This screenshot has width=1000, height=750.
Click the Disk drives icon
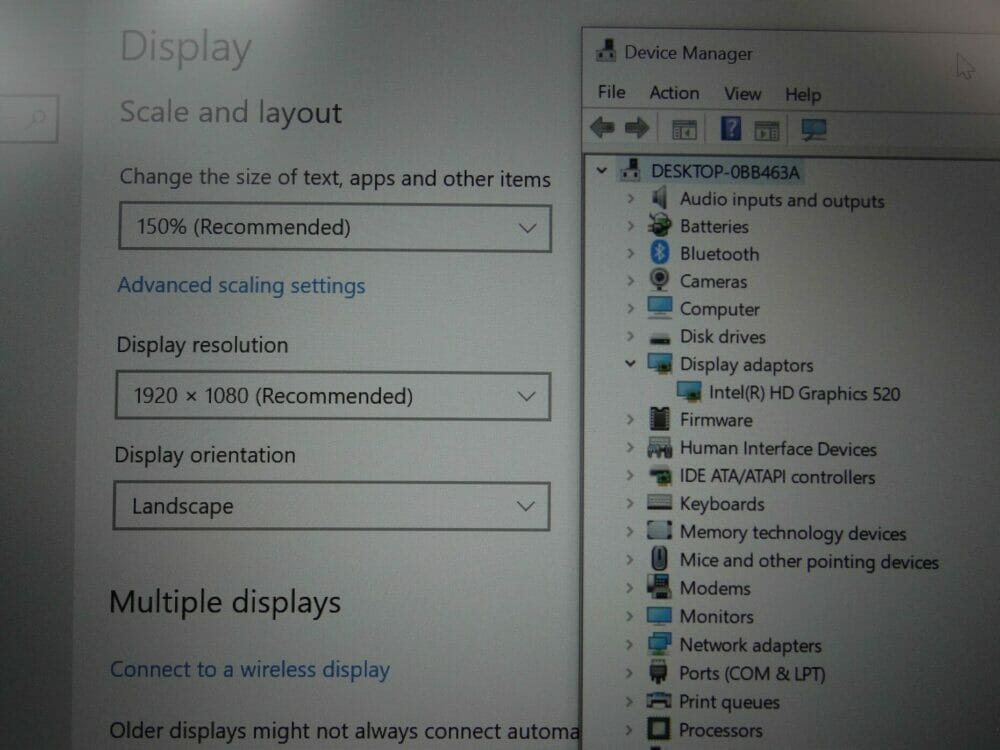[x=659, y=338]
